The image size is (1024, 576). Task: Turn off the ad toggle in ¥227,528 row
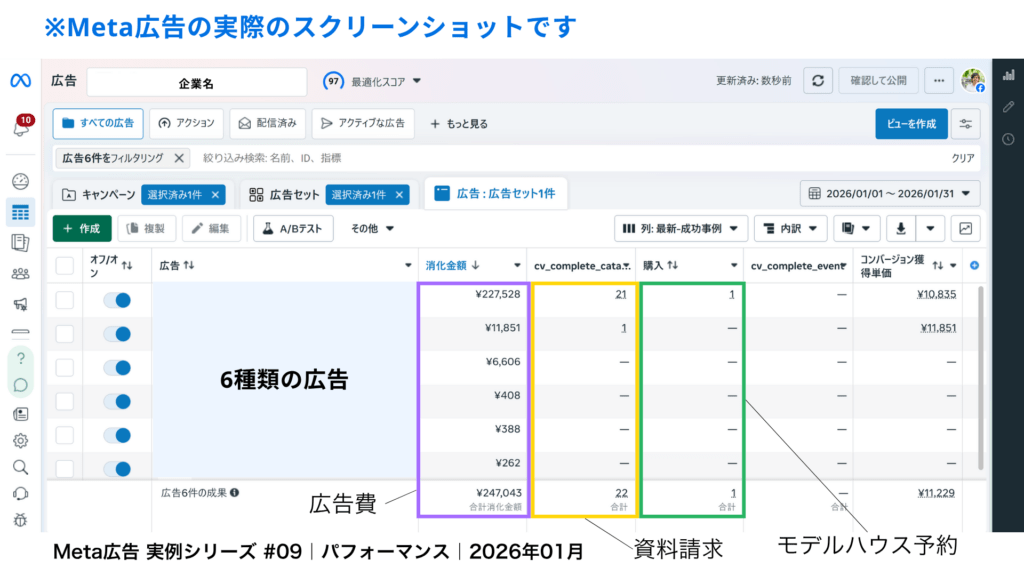[x=118, y=300]
